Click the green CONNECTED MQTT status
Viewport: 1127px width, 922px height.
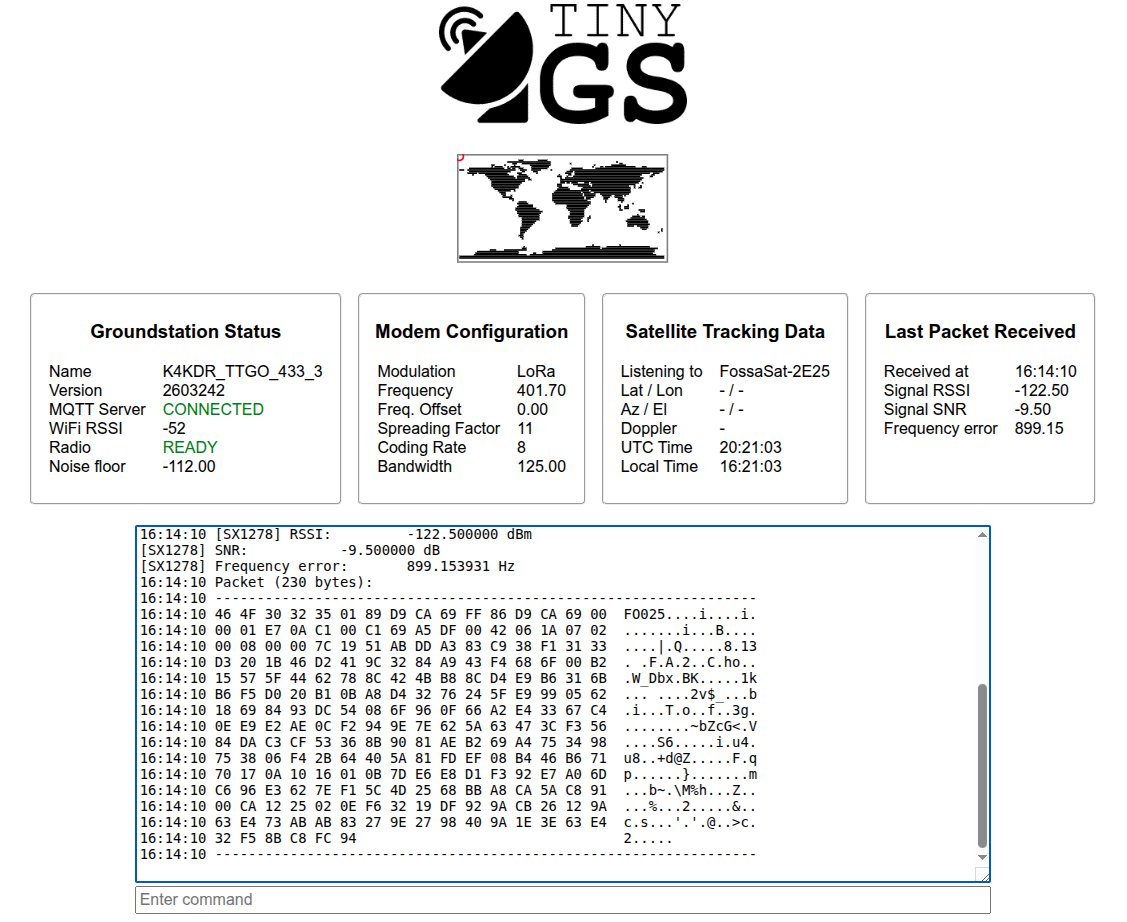(213, 410)
